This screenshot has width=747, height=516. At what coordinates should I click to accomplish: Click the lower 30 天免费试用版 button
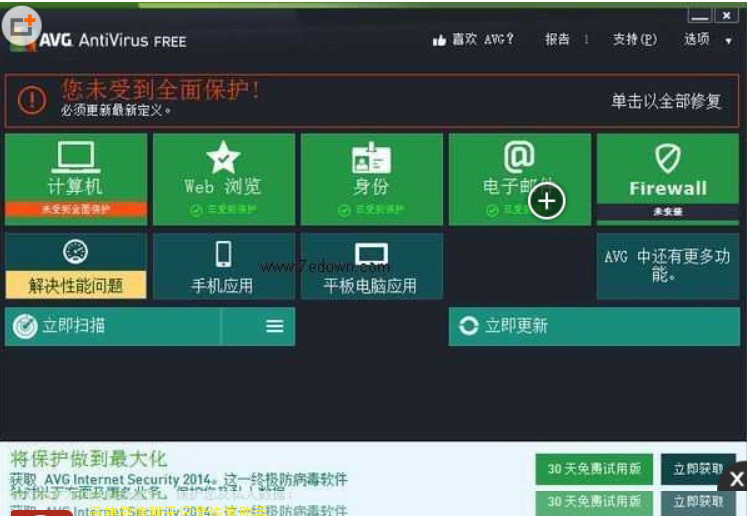(x=594, y=502)
